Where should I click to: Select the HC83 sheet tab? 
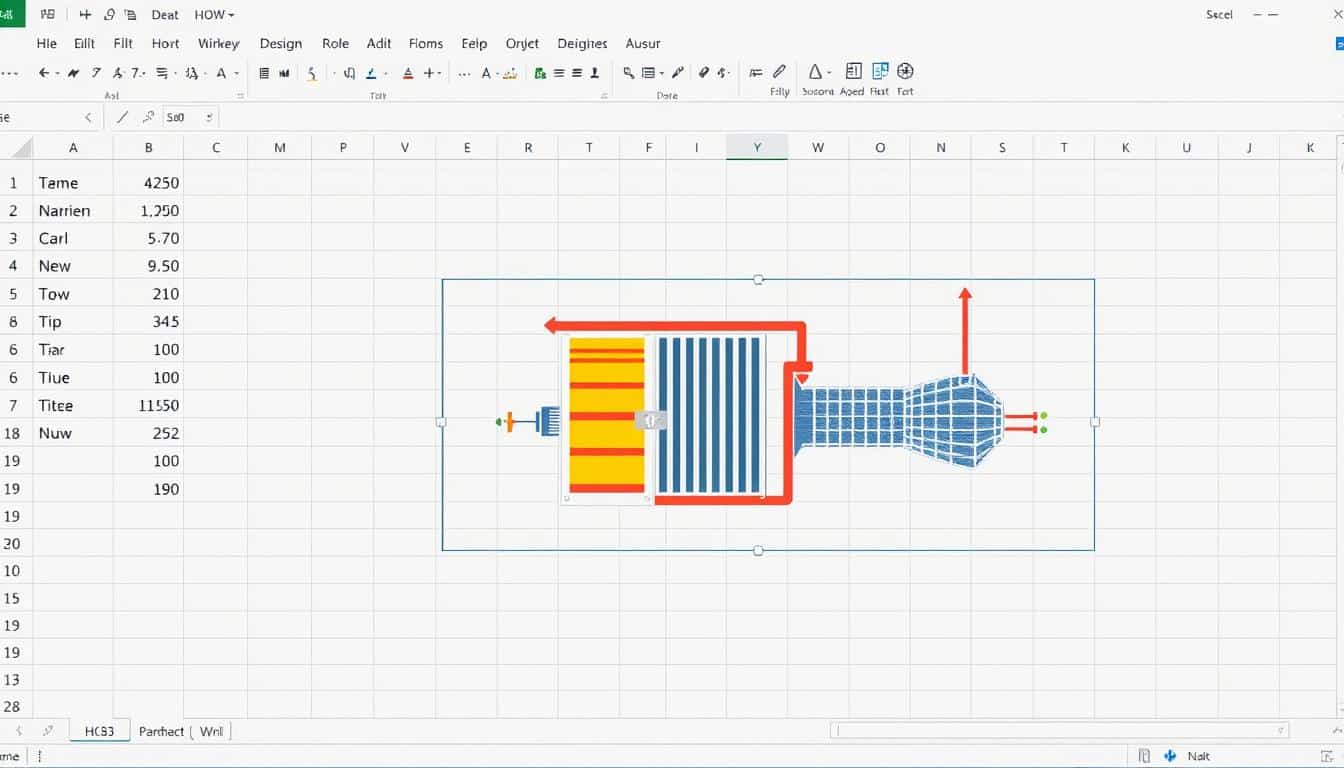coord(99,731)
